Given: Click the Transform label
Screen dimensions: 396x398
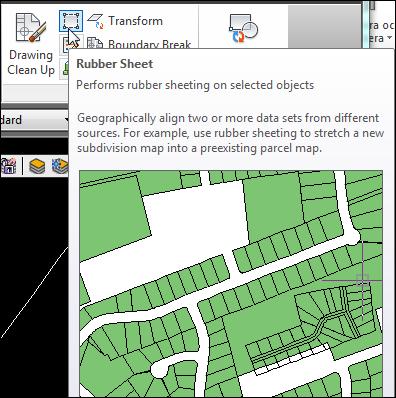Looking at the screenshot, I should (x=135, y=21).
